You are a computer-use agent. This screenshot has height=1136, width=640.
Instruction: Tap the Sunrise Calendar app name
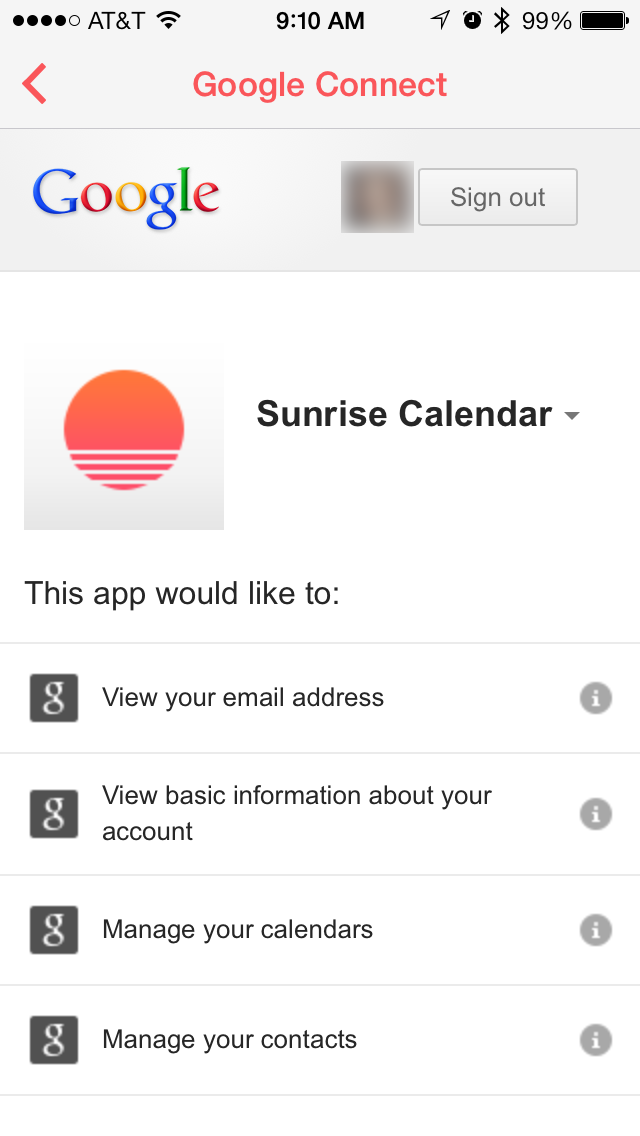pos(404,414)
